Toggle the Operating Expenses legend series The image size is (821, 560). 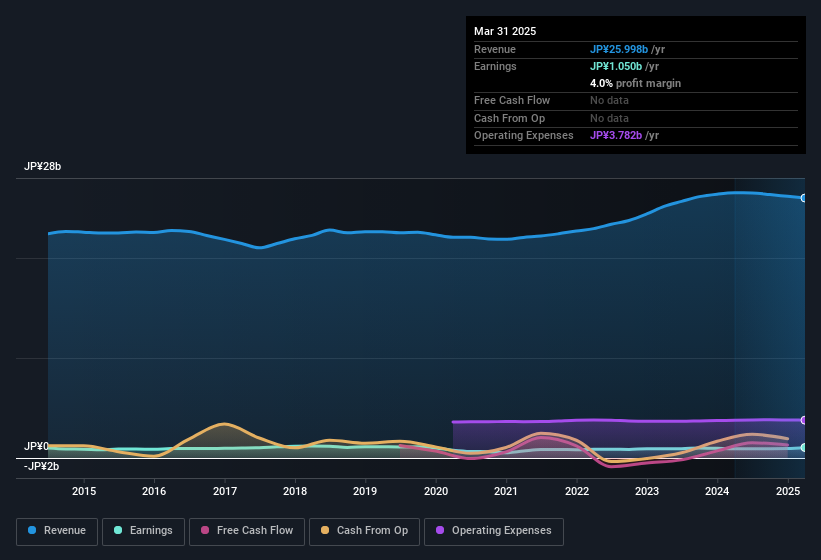494,531
